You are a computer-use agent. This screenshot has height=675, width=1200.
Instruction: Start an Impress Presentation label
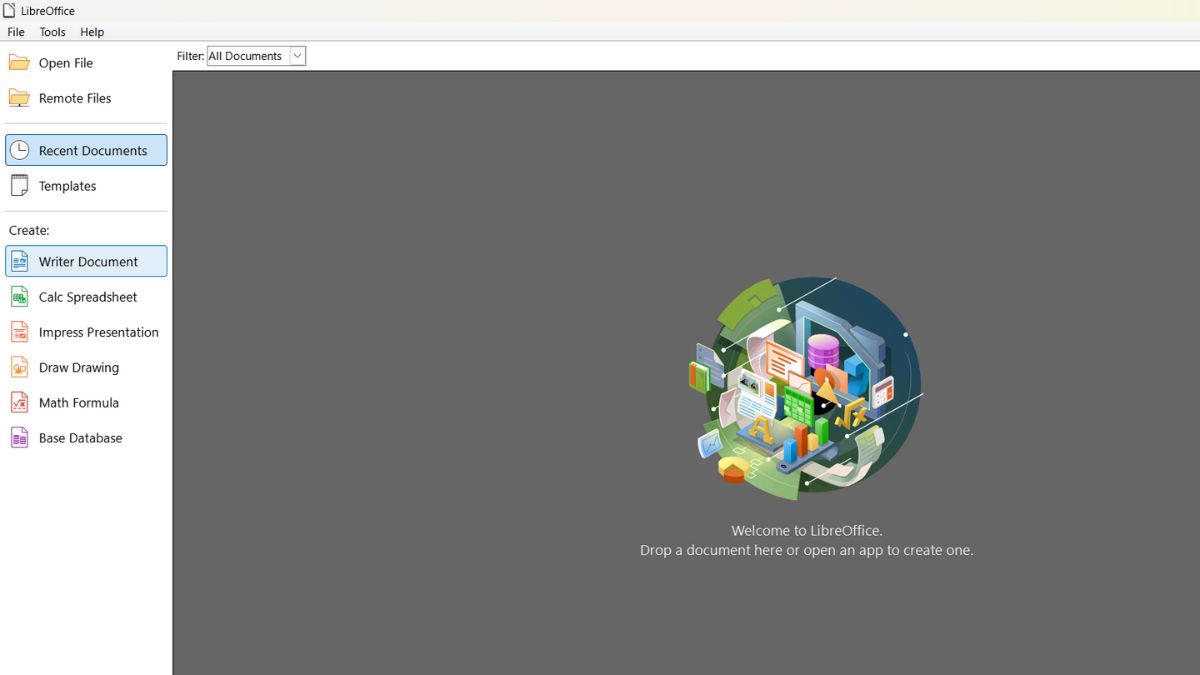click(99, 332)
